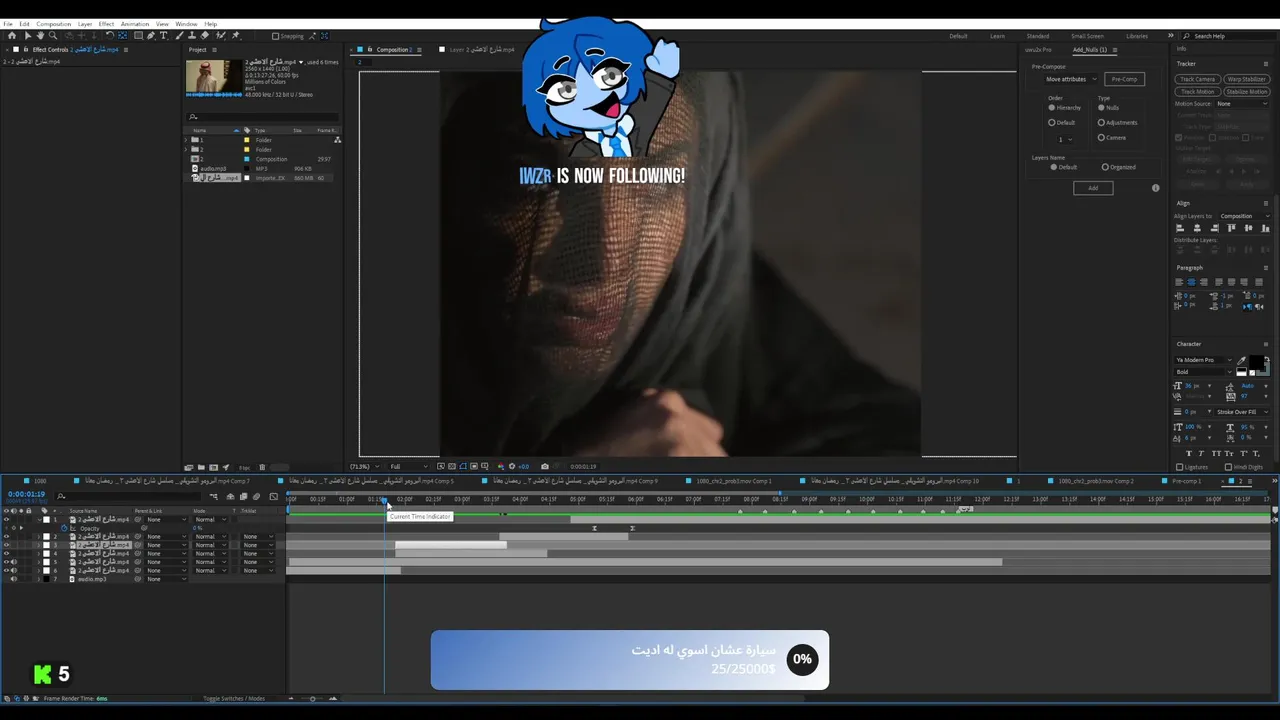The width and height of the screenshot is (1280, 720).
Task: Click the Warp Stabilizer button
Action: point(1247,79)
